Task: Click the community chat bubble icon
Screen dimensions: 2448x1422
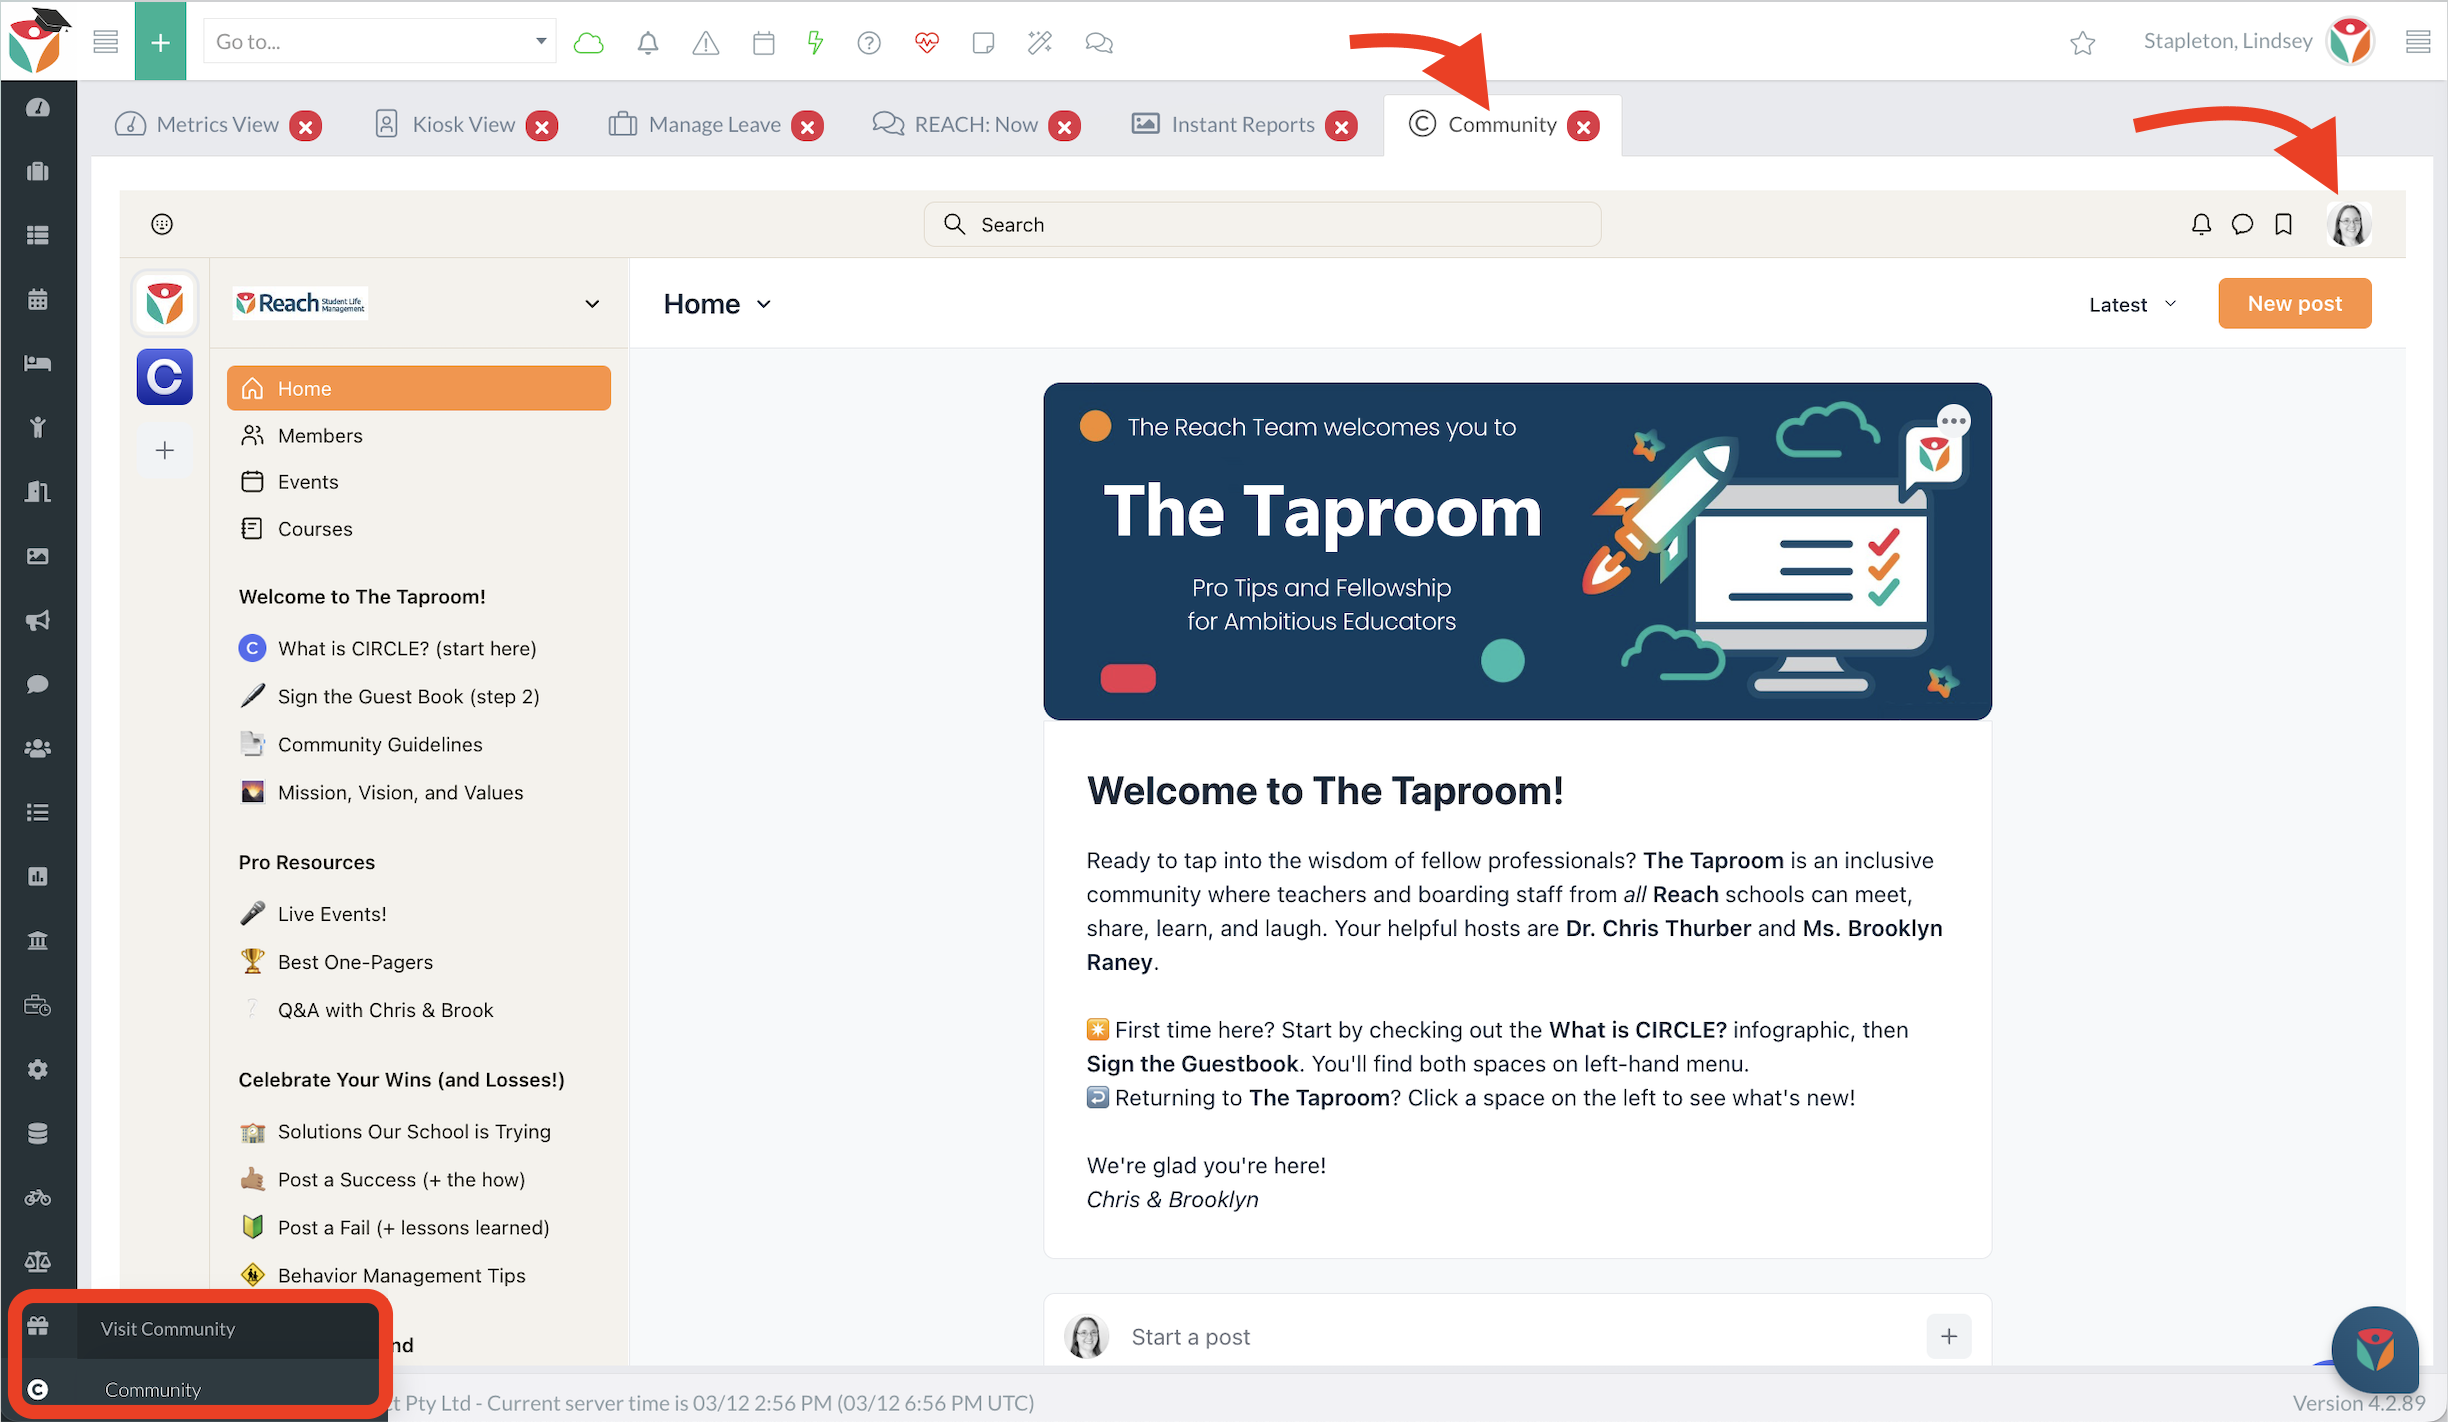Action: [2242, 224]
